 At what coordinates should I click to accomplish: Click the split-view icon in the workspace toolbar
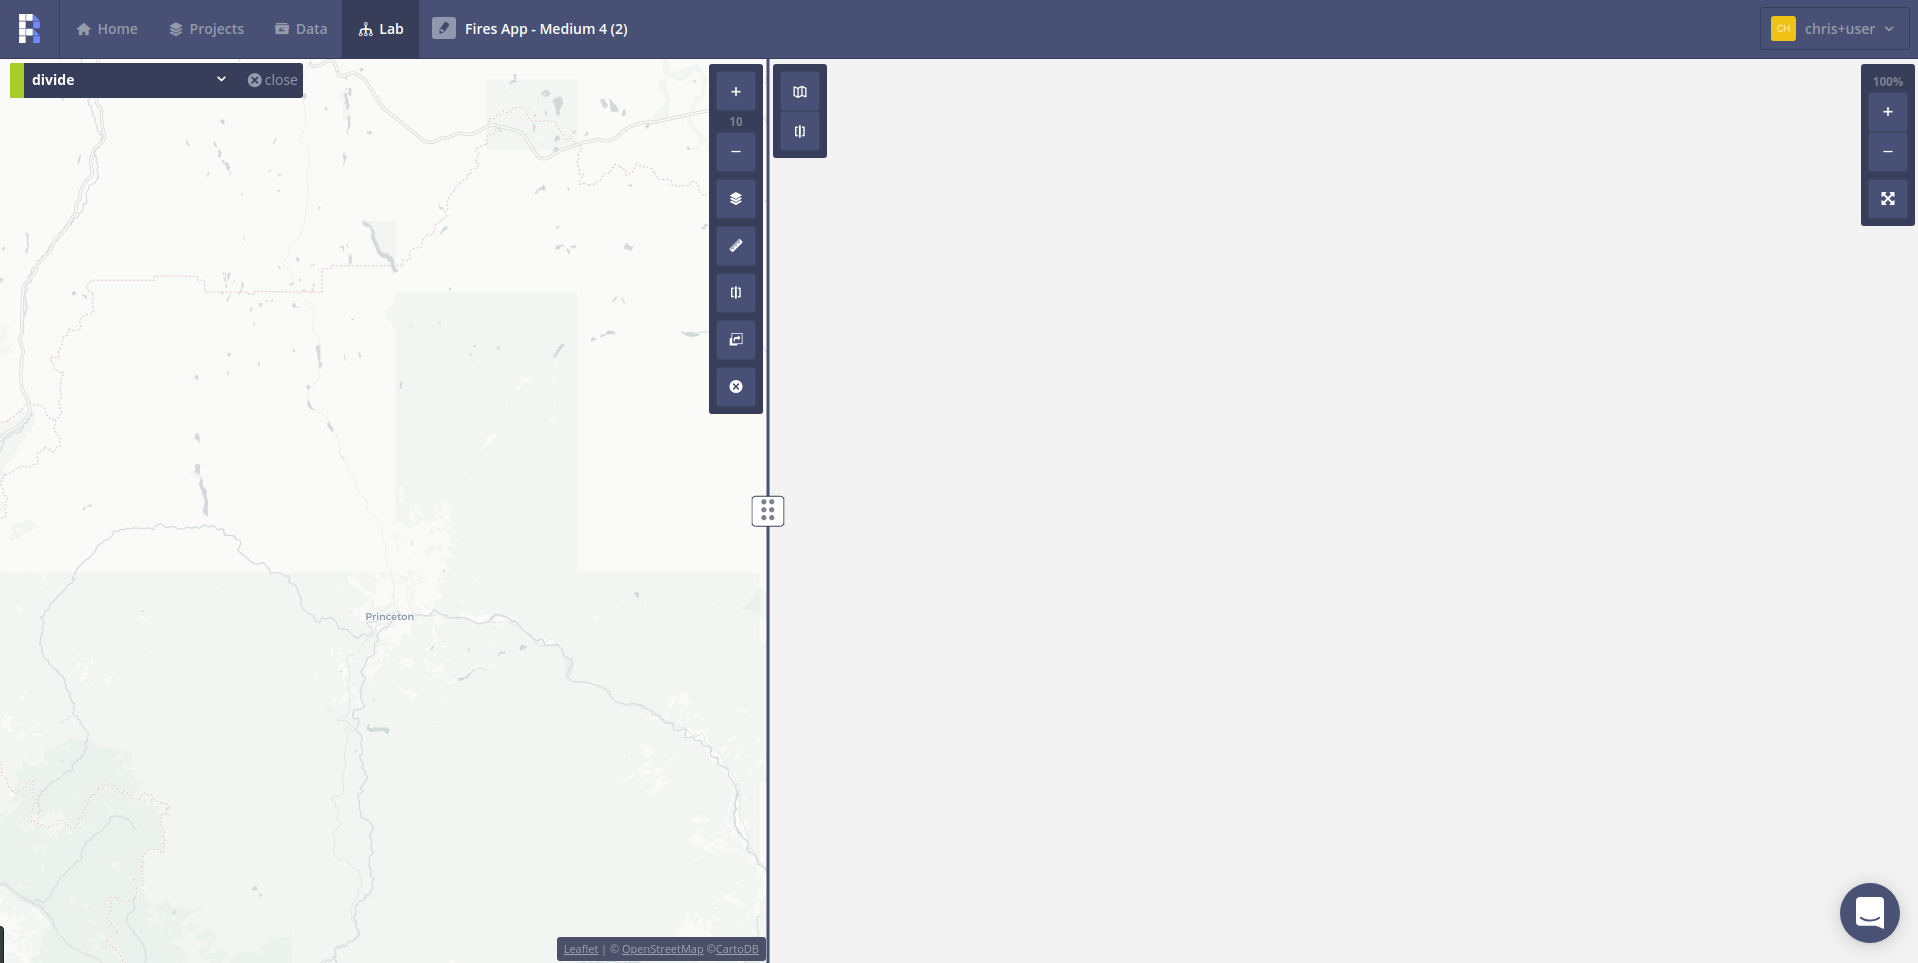tap(800, 131)
